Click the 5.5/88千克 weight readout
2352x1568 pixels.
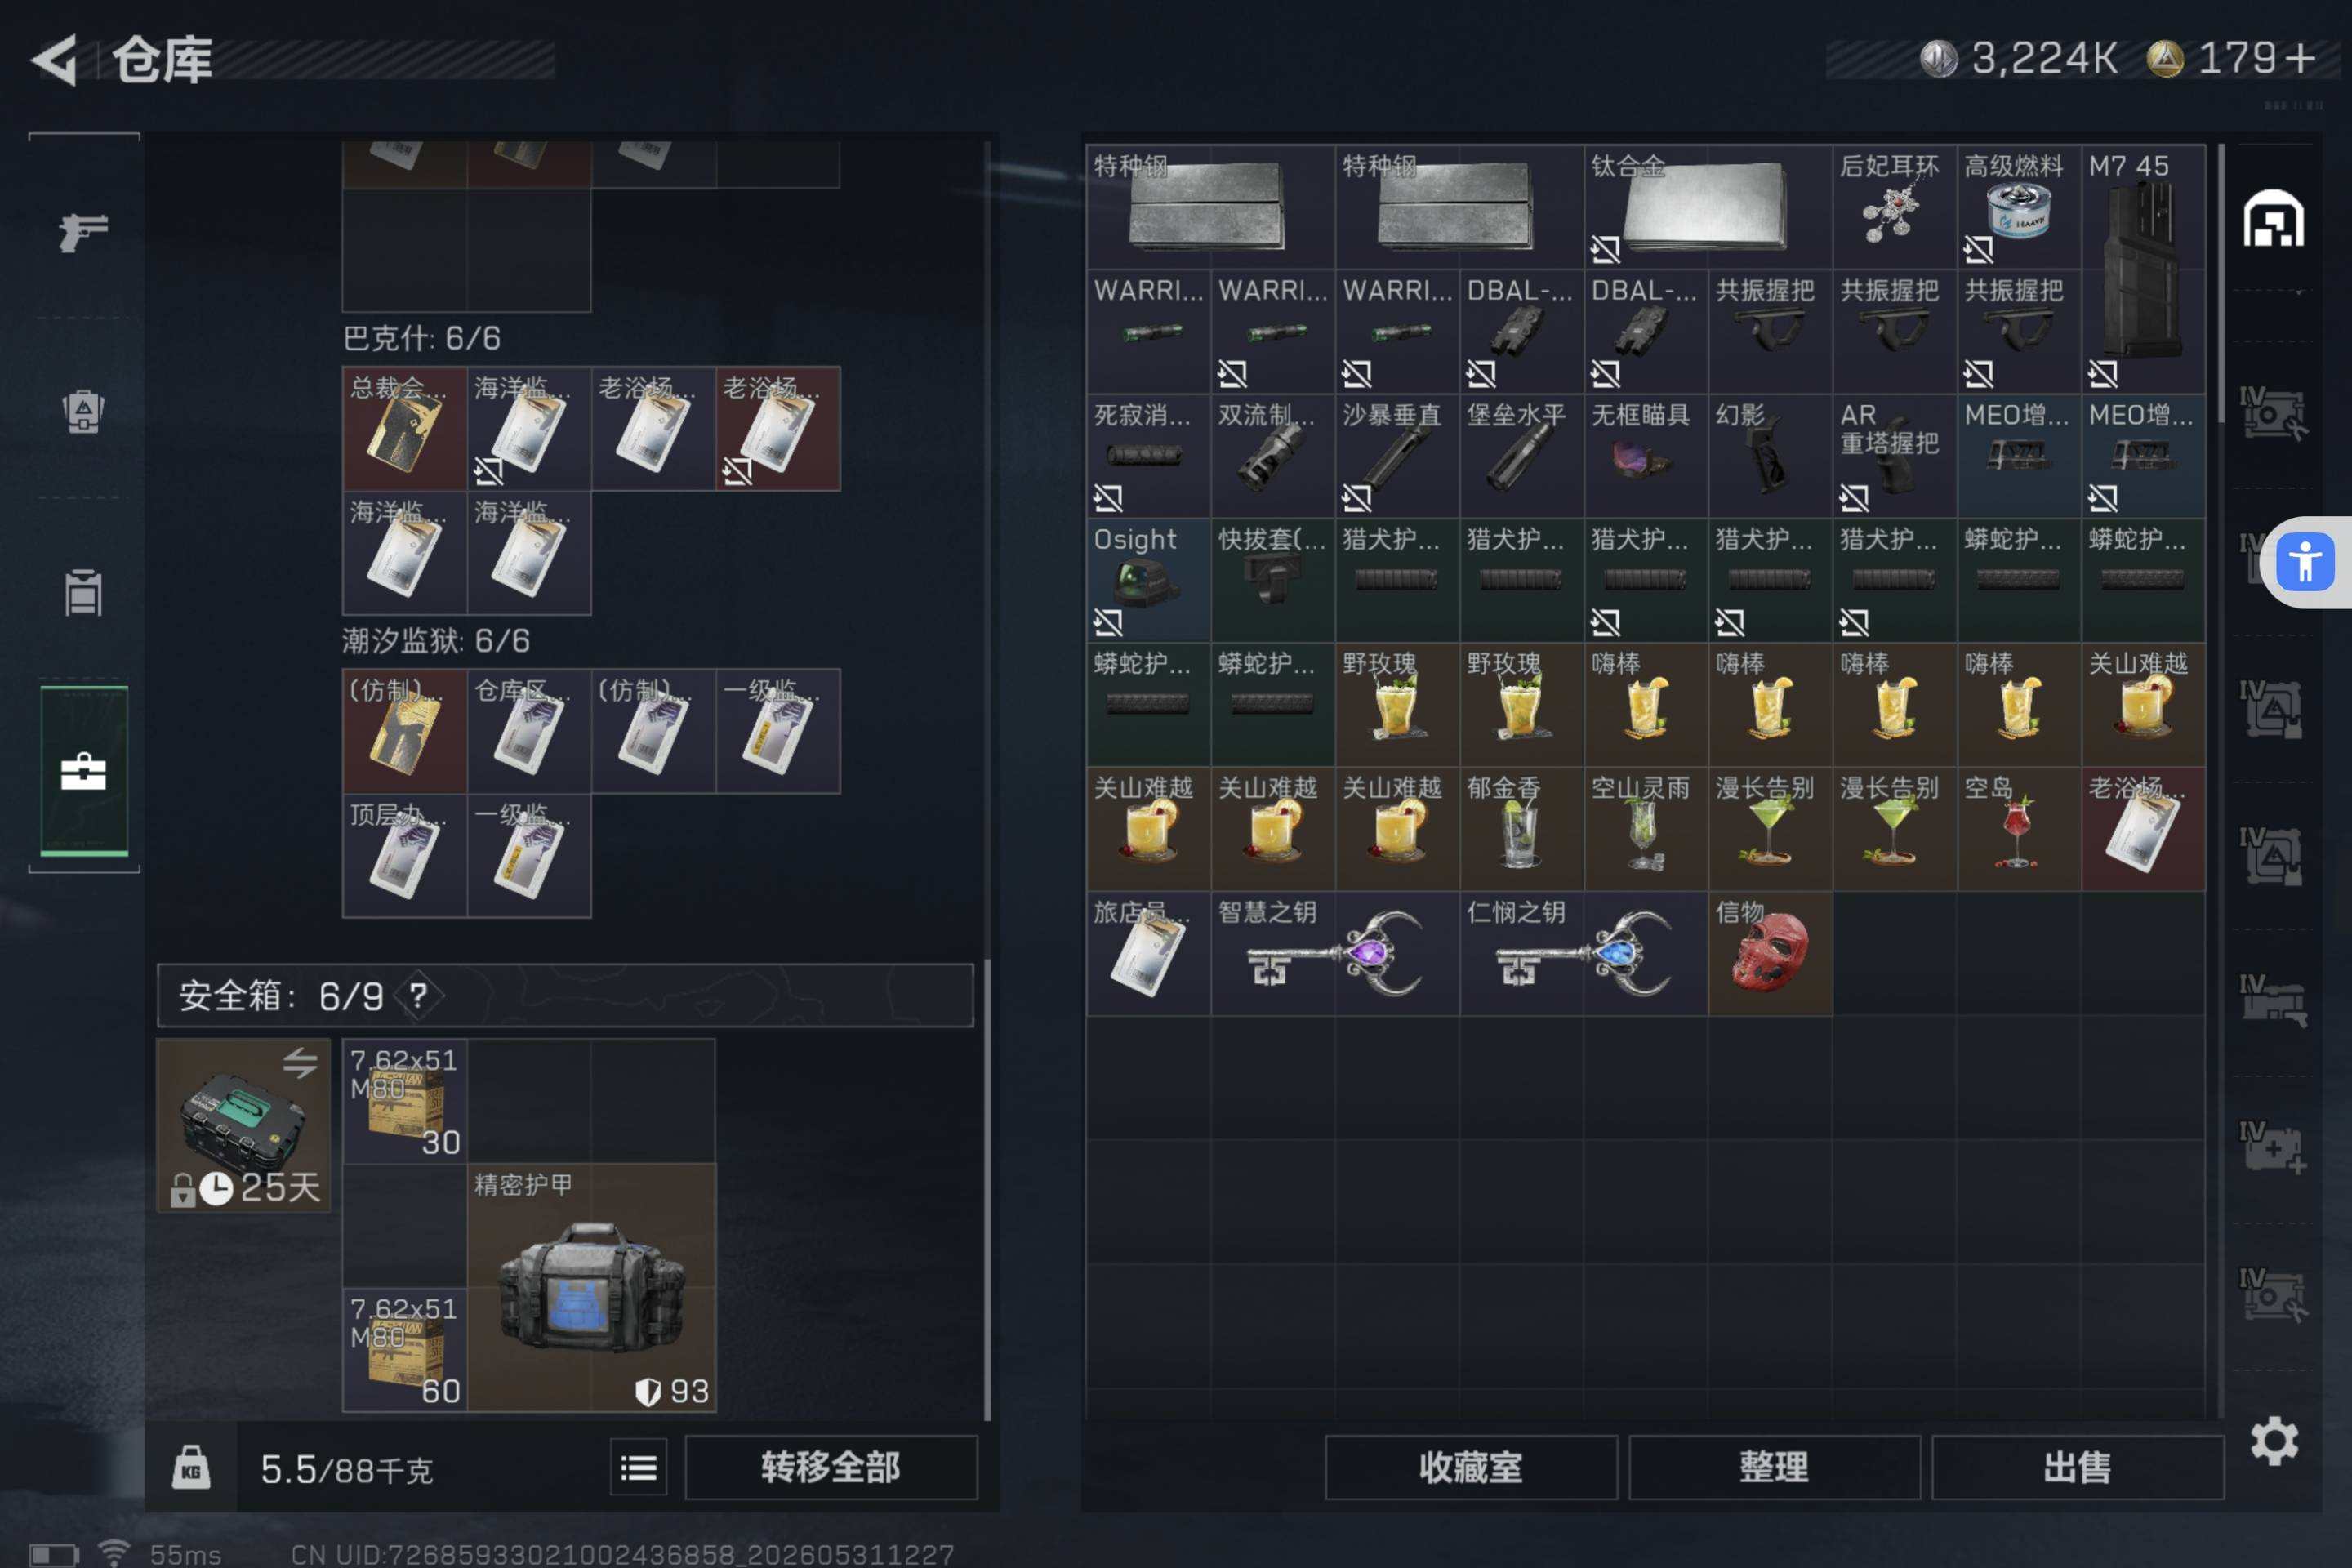(x=346, y=1469)
